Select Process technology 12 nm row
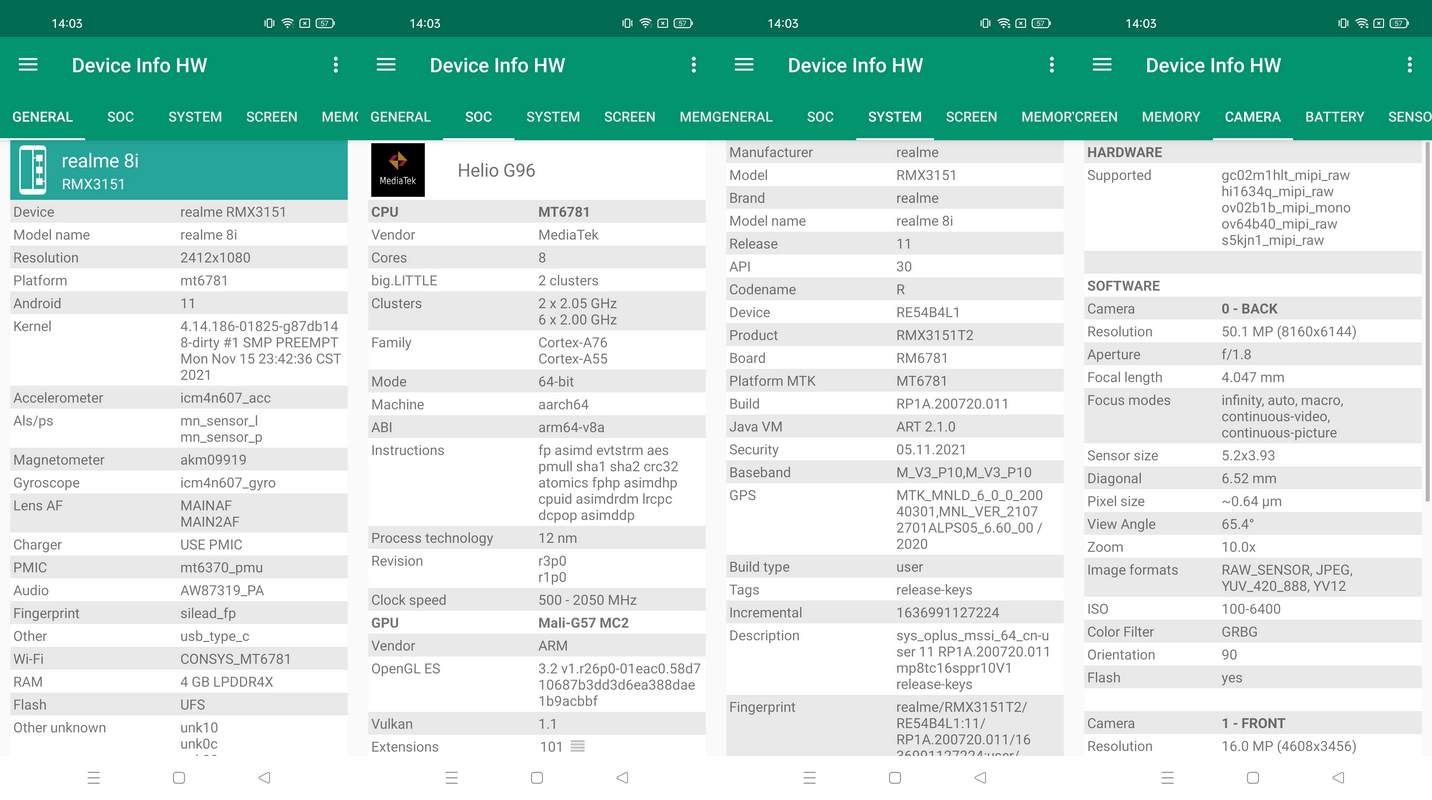This screenshot has height=800, width=1432. 537,538
